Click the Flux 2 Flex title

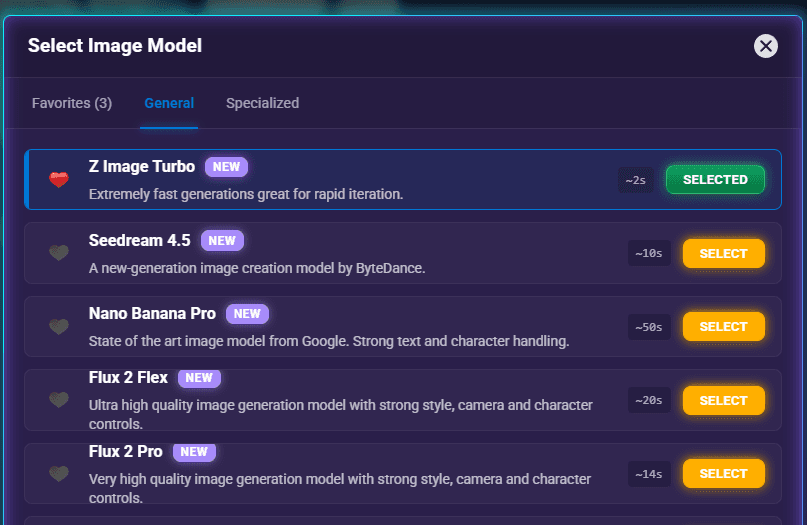tap(128, 378)
